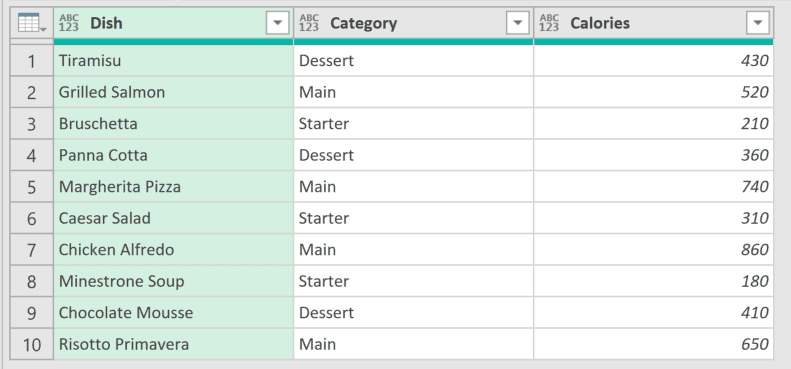Click the data type icon of Category column
The width and height of the screenshot is (791, 369).
pyautogui.click(x=309, y=23)
